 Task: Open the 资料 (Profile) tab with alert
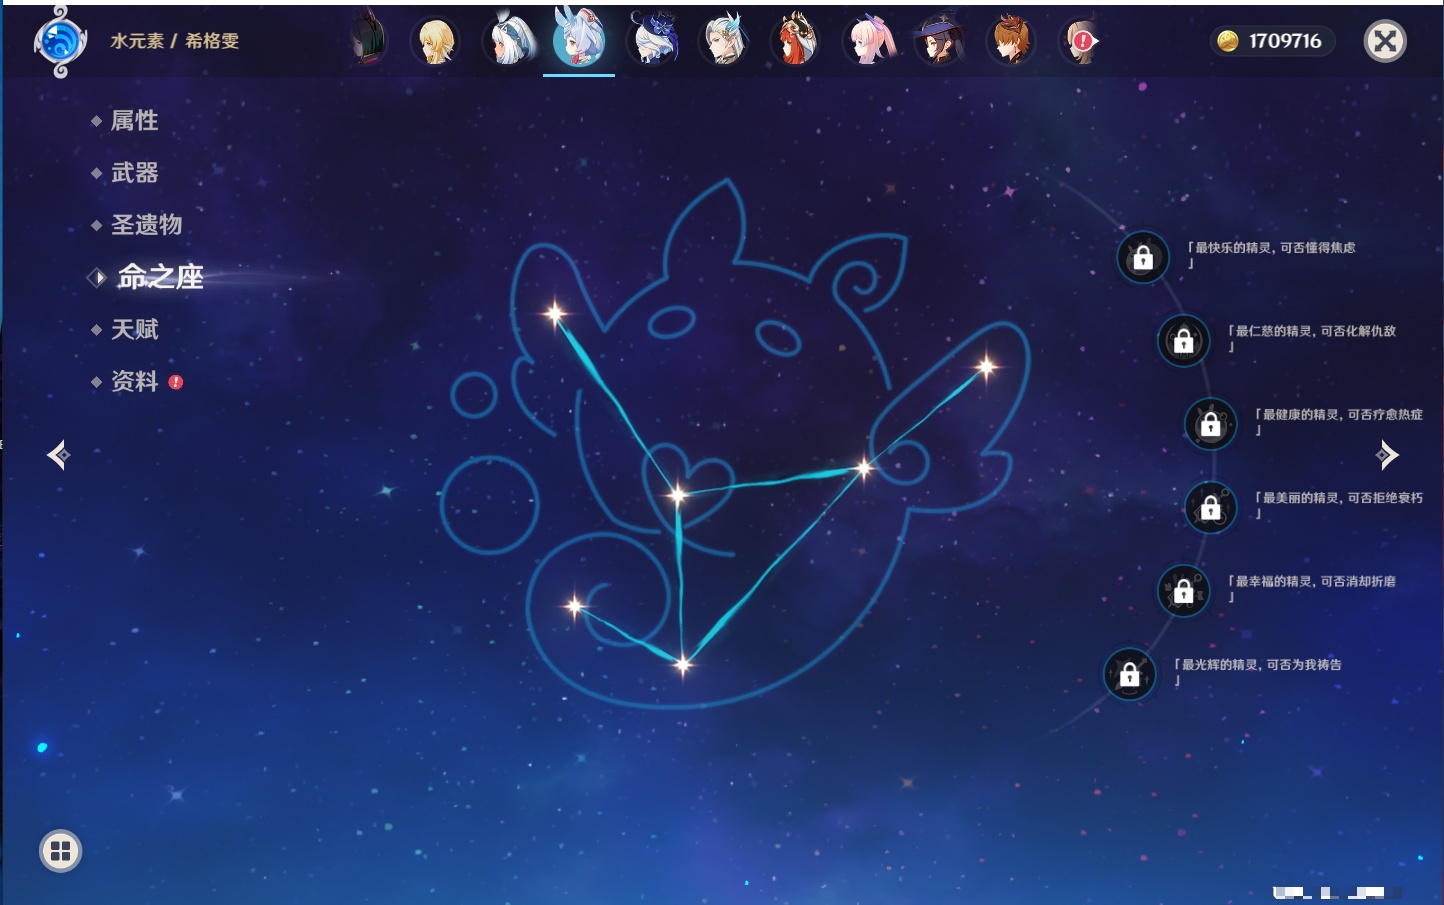pyautogui.click(x=134, y=381)
